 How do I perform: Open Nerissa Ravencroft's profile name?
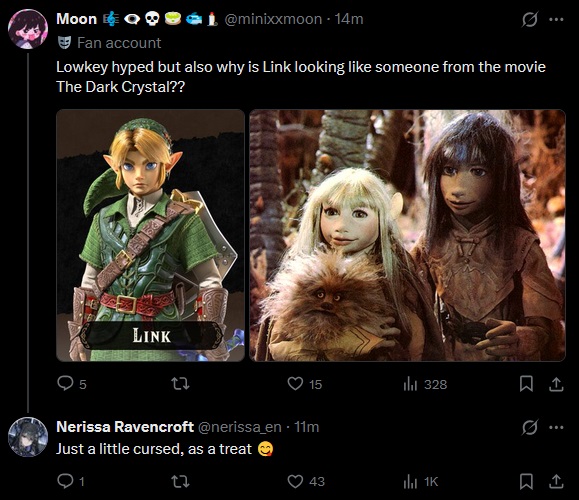(125, 427)
